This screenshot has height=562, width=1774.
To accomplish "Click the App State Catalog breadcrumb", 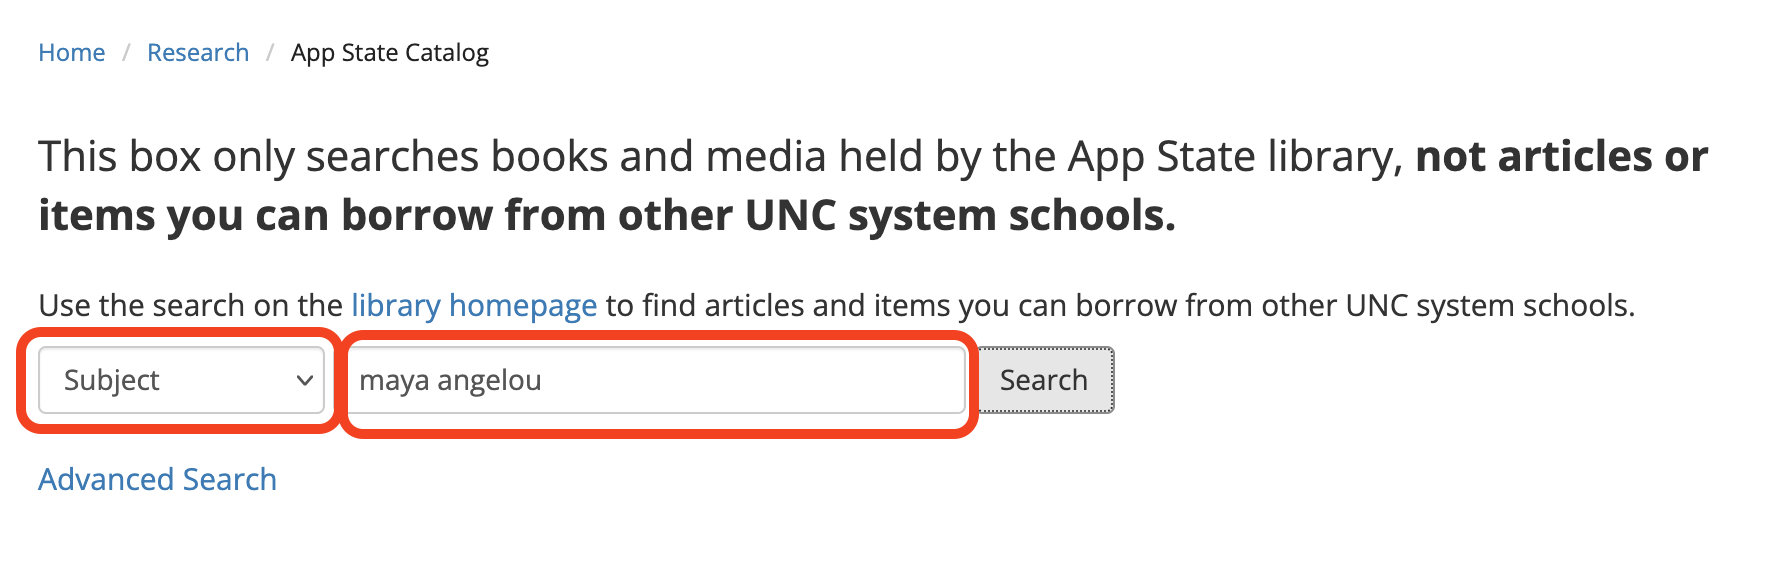I will coord(389,53).
